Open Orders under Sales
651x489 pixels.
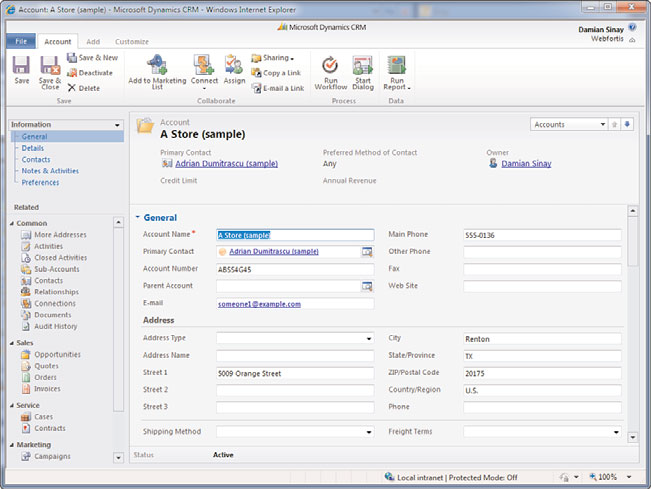point(39,377)
